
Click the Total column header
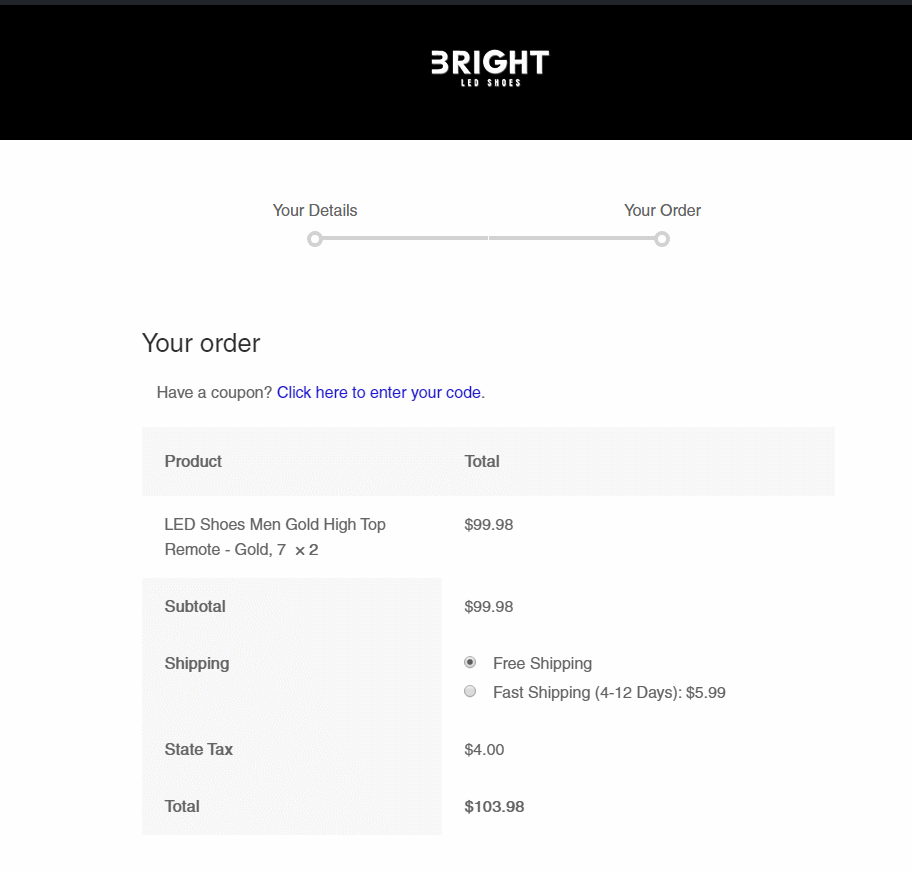point(482,462)
